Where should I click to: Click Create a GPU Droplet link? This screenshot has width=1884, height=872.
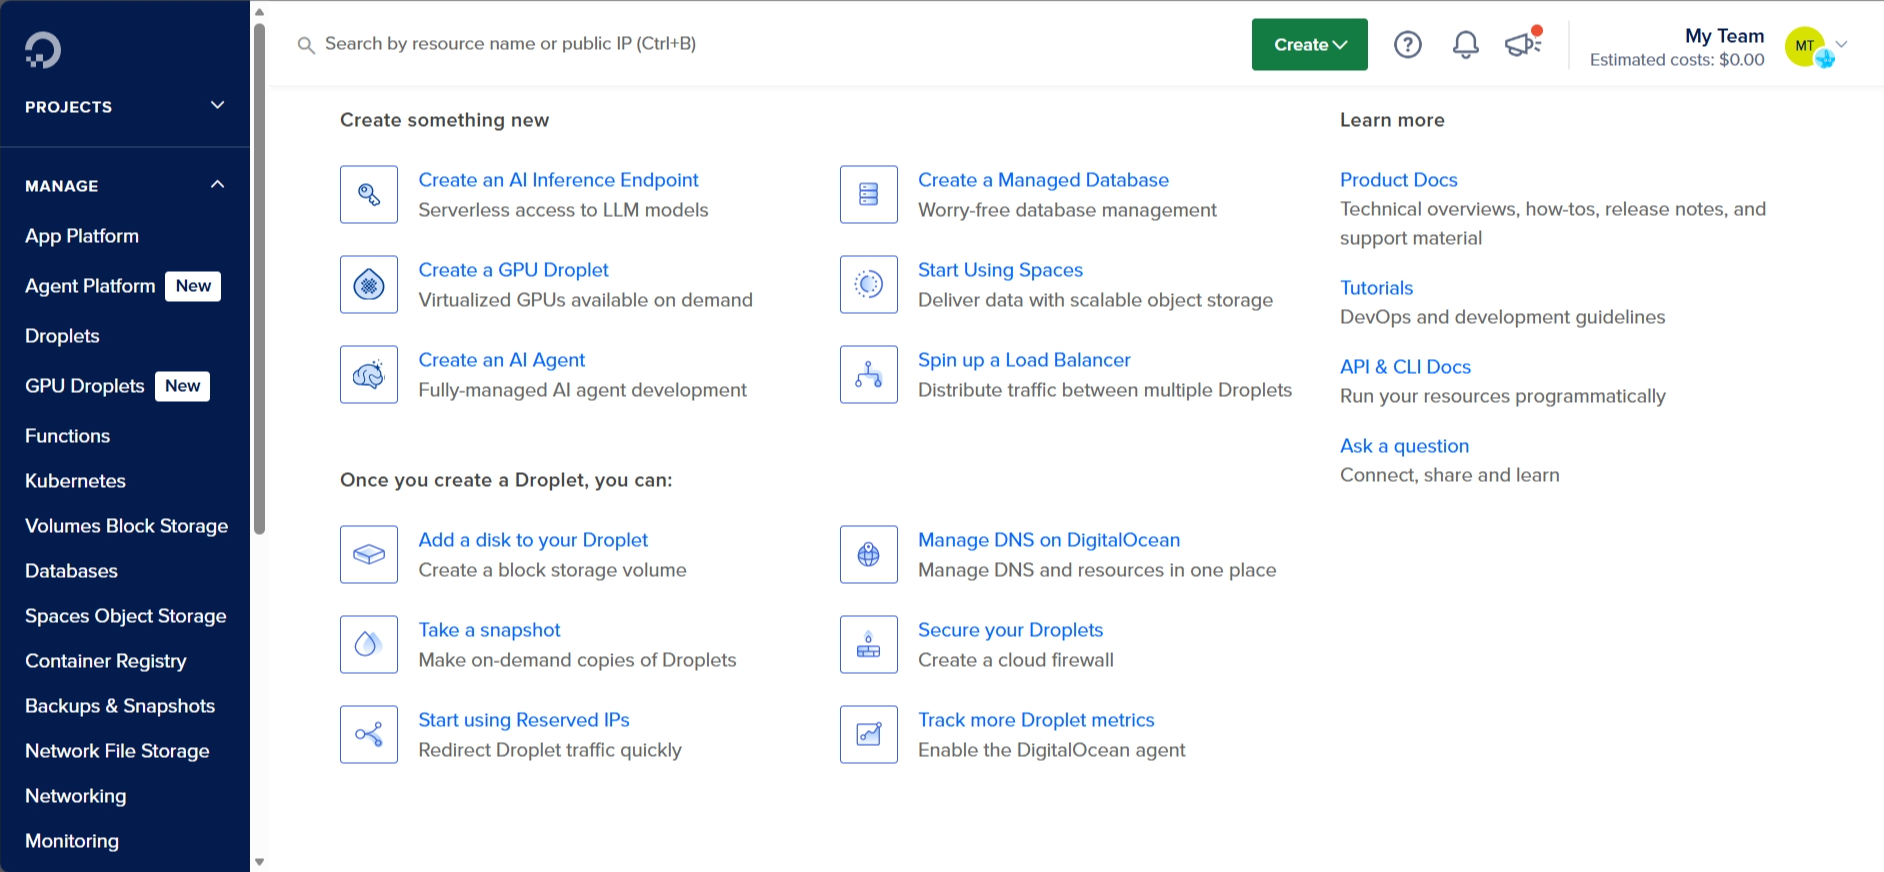tap(513, 270)
